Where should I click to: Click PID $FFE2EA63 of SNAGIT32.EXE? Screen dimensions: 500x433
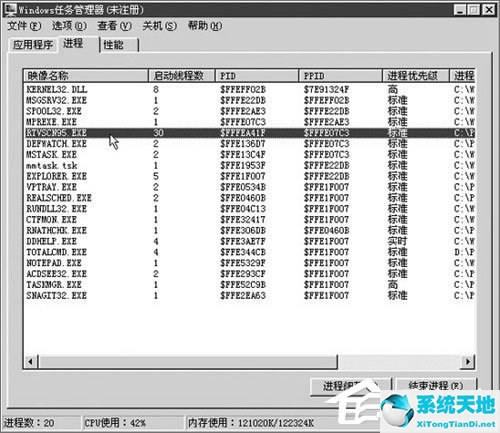pos(243,295)
